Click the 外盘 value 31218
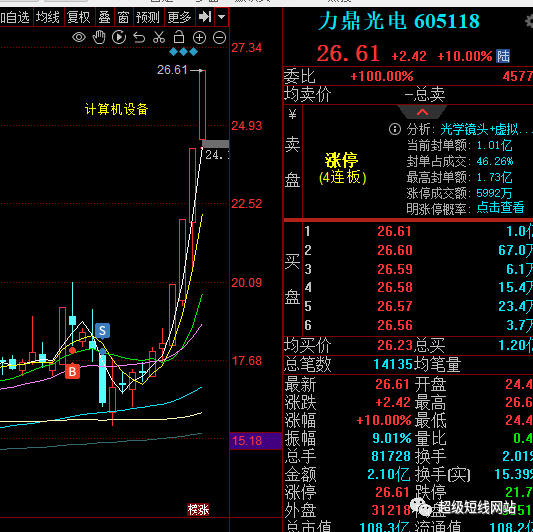 (x=391, y=510)
